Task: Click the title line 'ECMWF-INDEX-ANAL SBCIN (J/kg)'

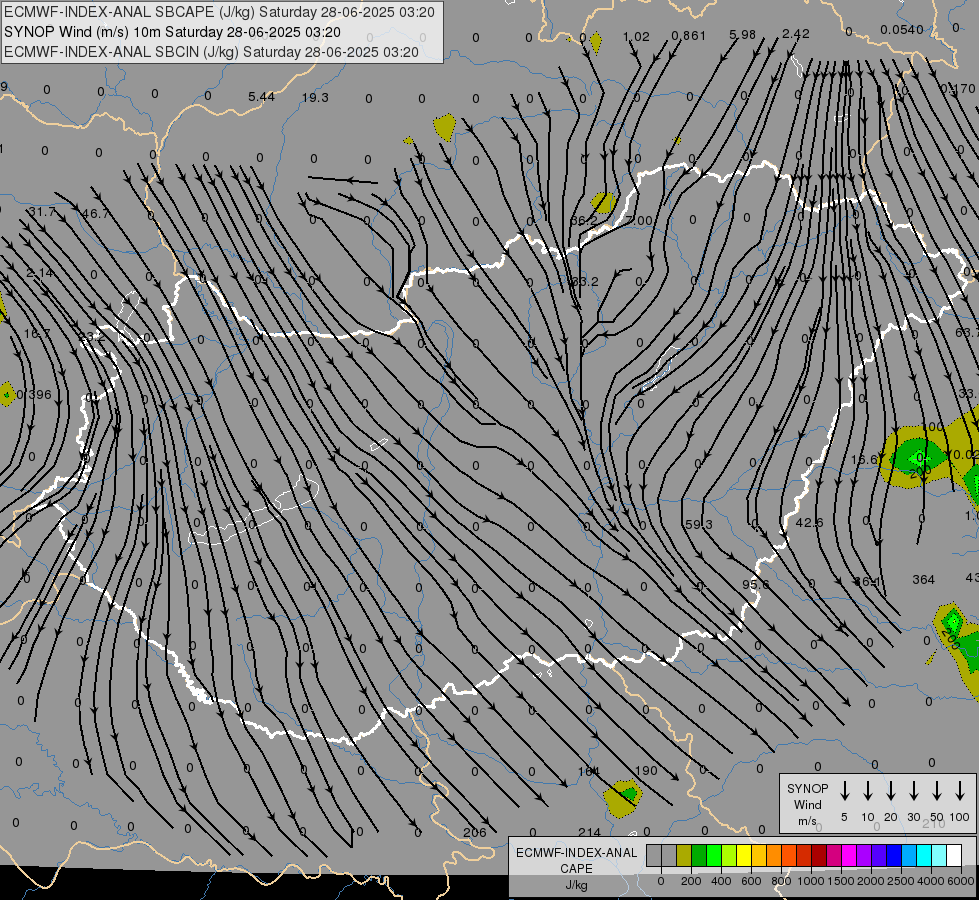Action: tap(121, 52)
